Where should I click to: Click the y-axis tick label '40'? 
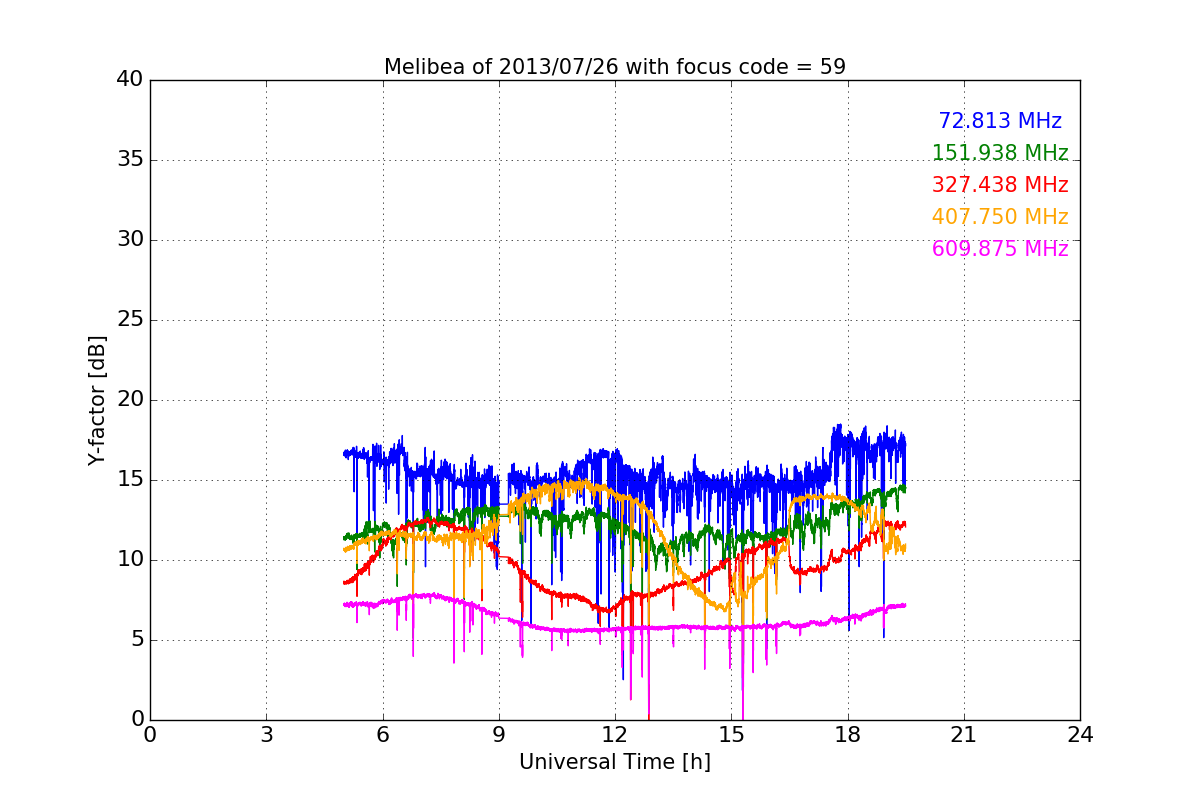pos(130,80)
